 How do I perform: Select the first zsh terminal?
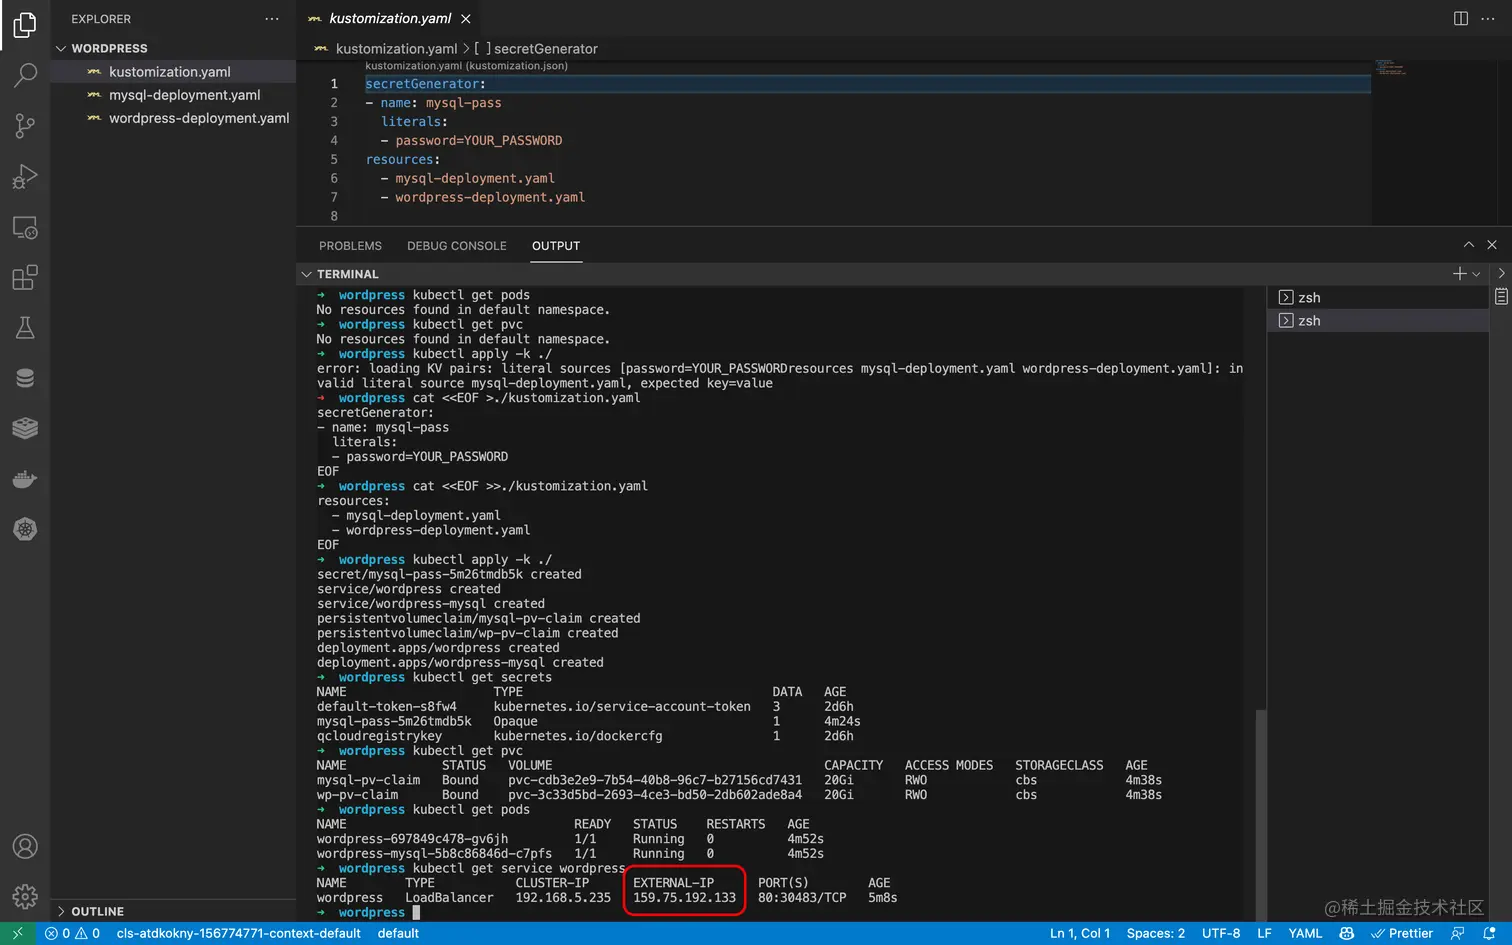1377,297
